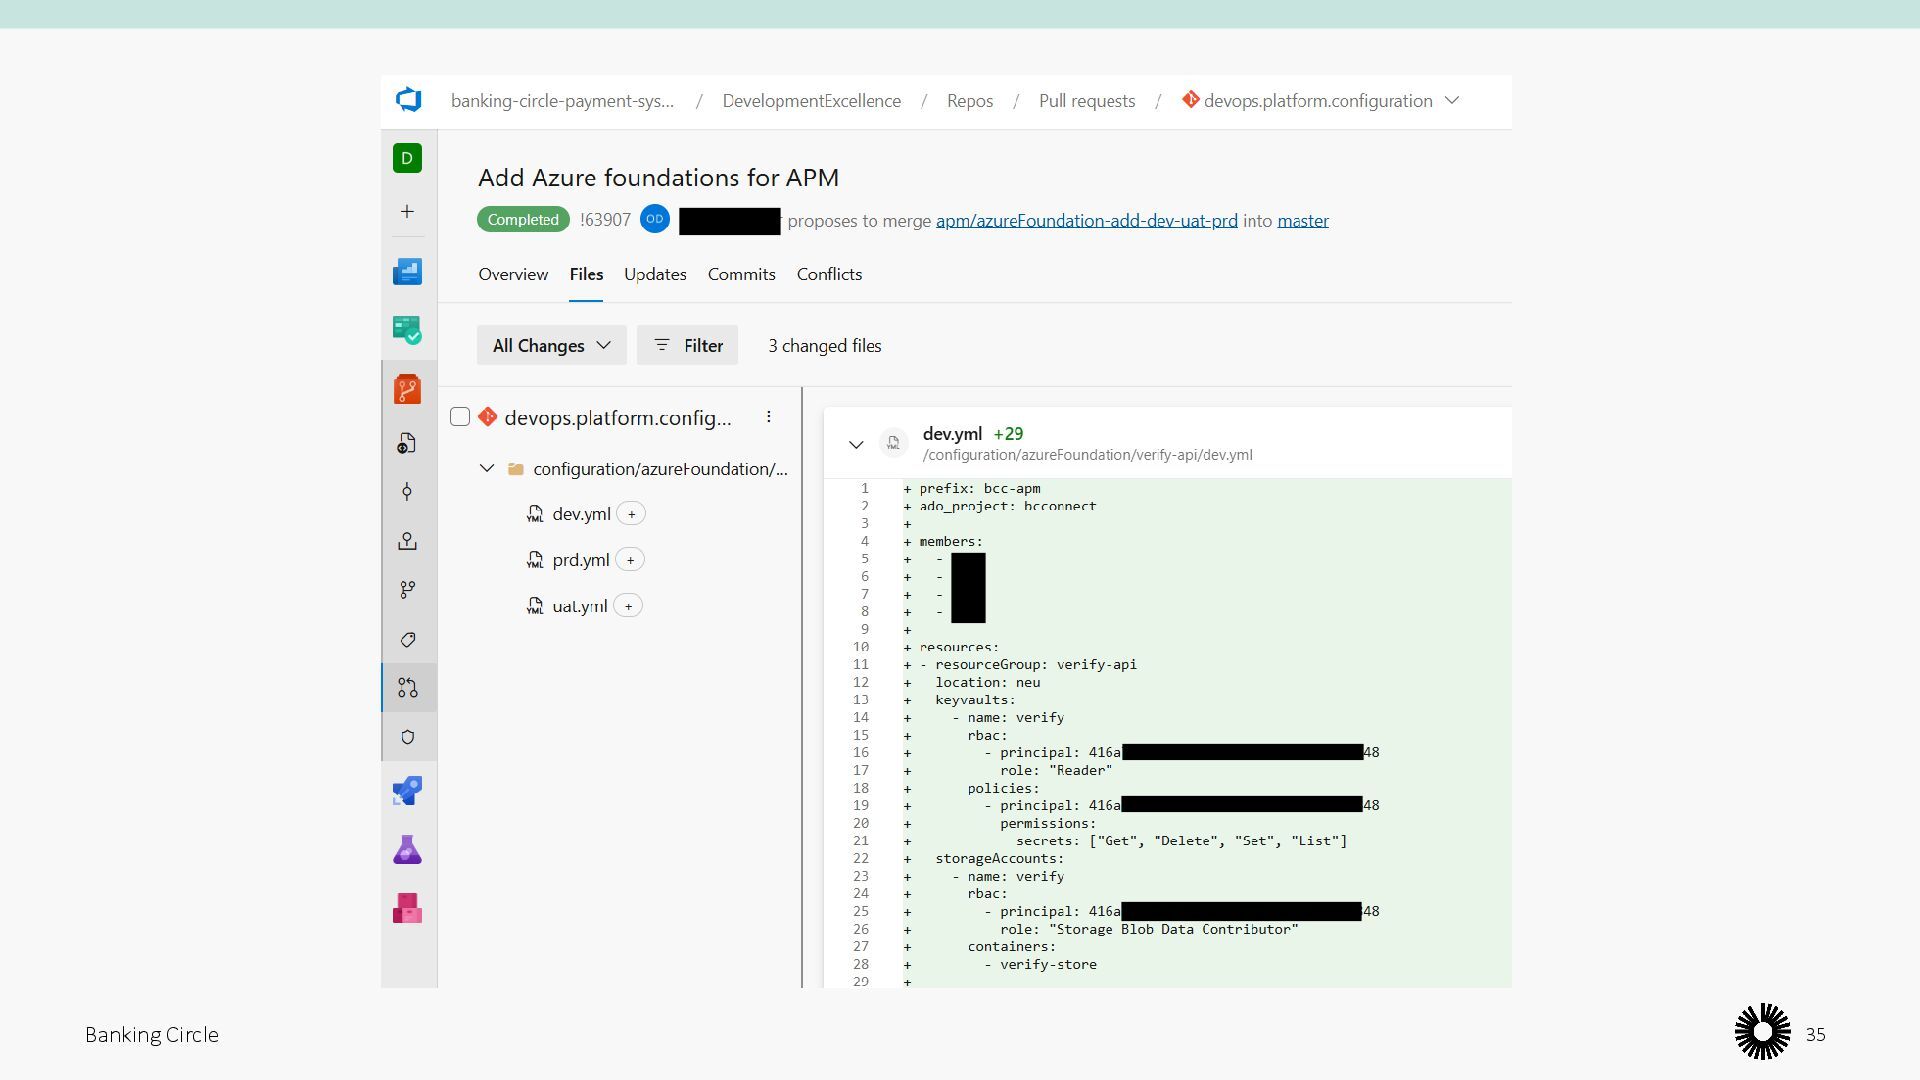1920x1080 pixels.
Task: Open Pipelines rocket icon in sidebar
Action: point(407,791)
